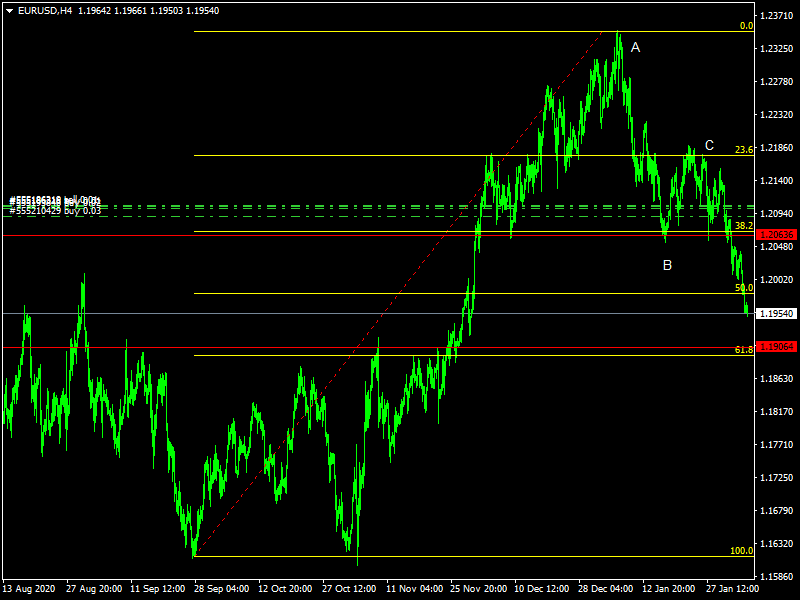The image size is (800, 600).
Task: Click the 0.0 Fibonacci level label
Action: coord(746,26)
